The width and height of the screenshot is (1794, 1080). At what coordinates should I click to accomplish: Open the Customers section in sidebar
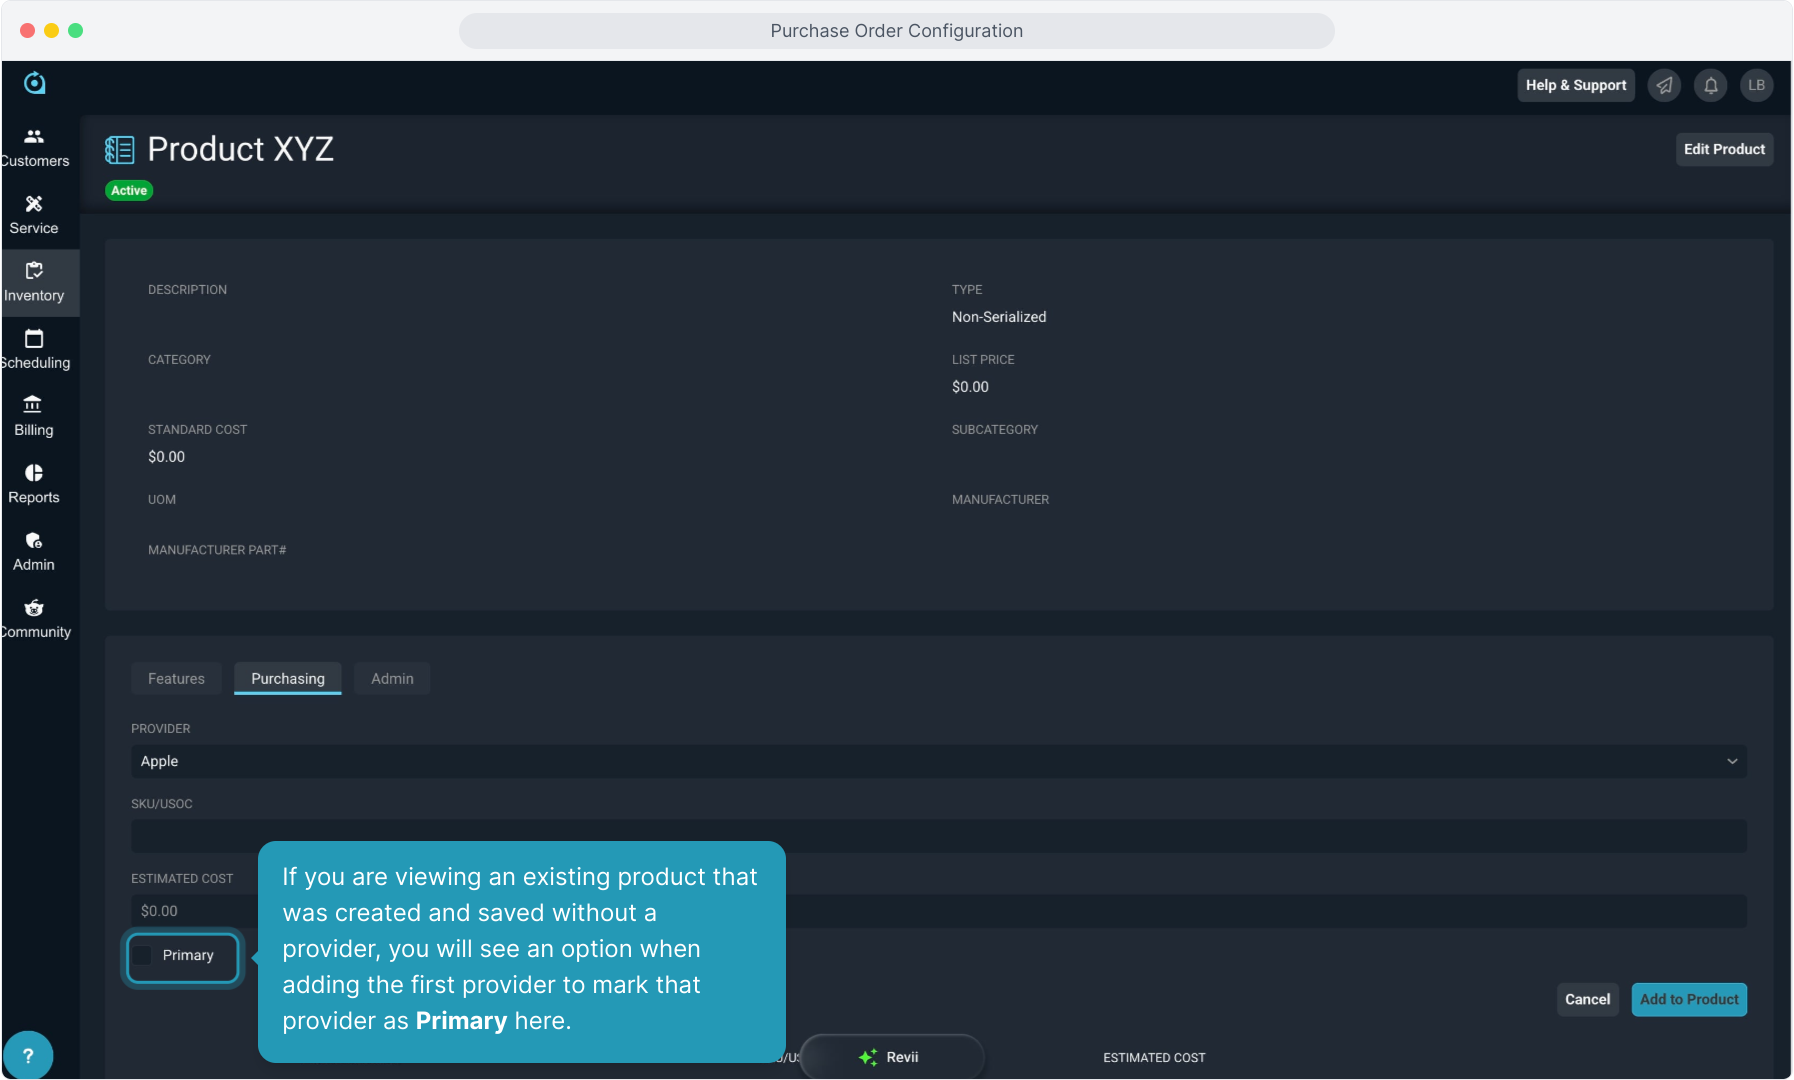(35, 148)
